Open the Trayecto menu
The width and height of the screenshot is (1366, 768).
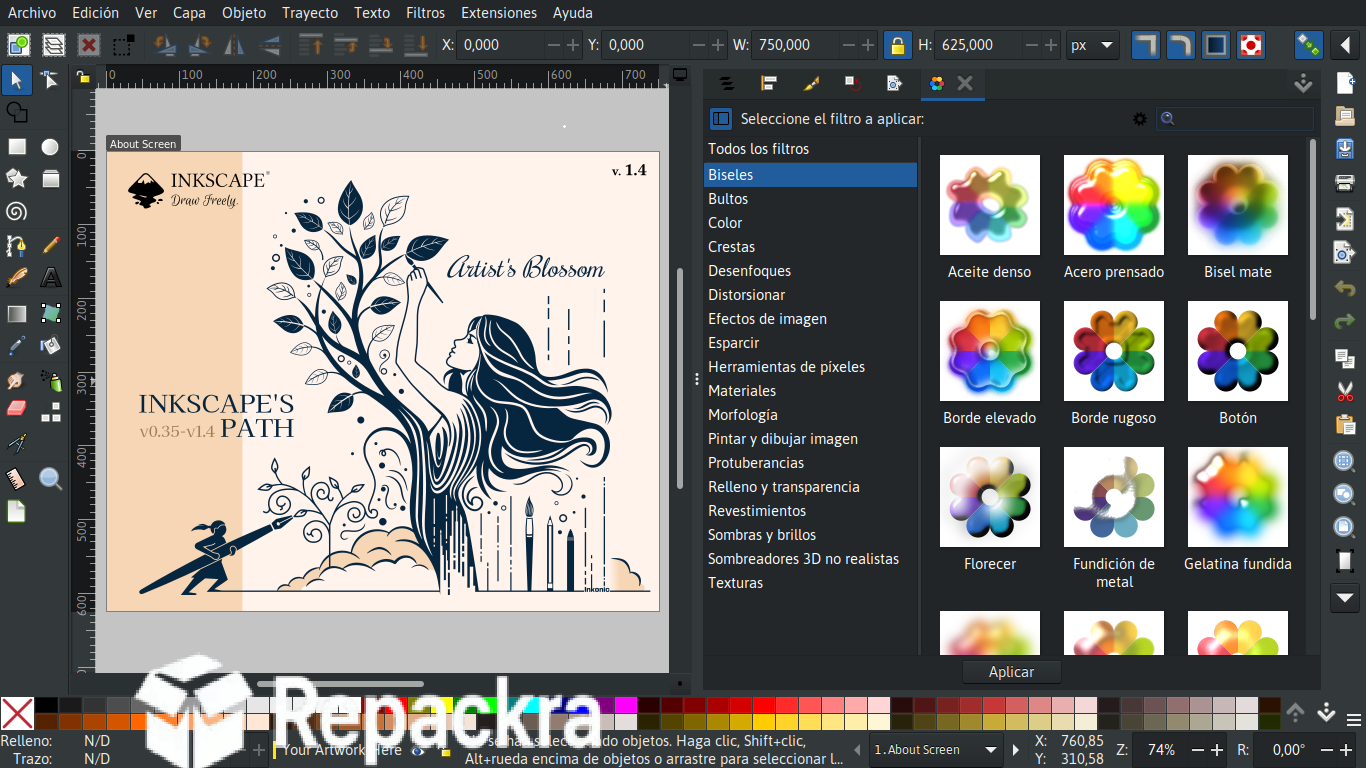pyautogui.click(x=310, y=13)
